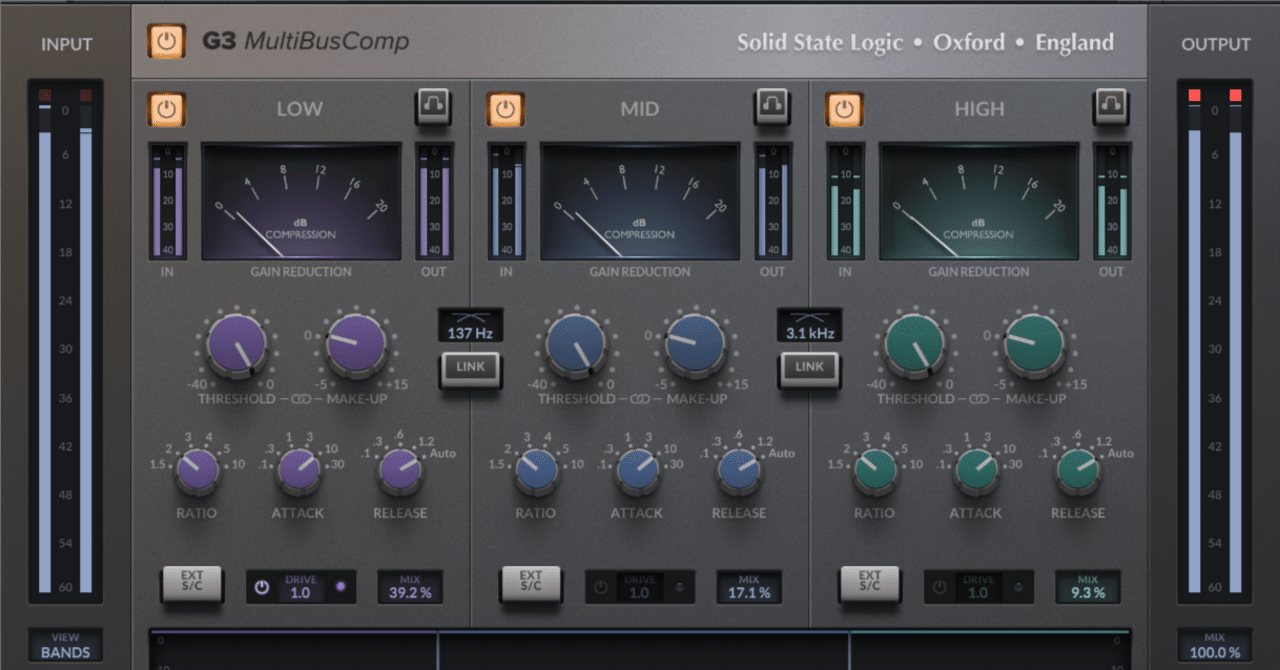
Task: Click the LOW band Threshold knob
Action: [x=237, y=346]
